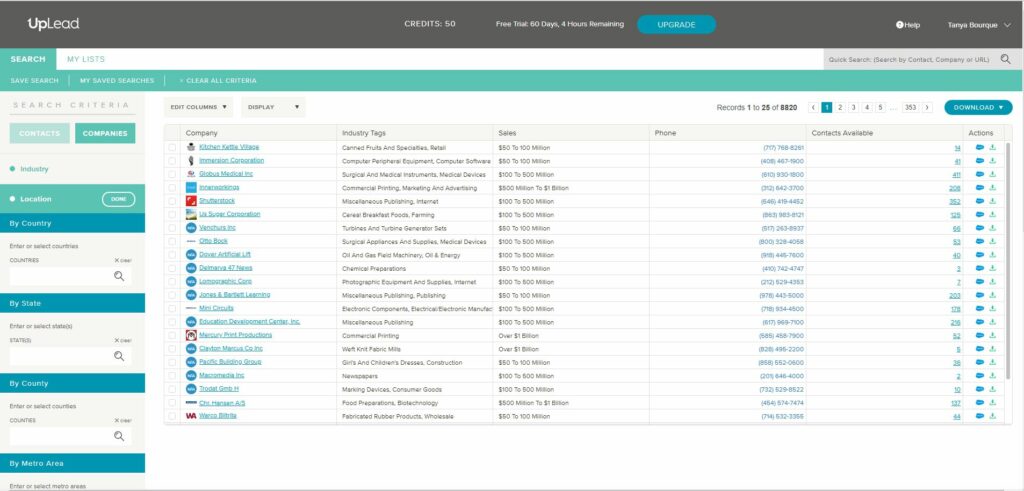Click Salesforce export icon for Mini Circuits row
Viewport: 1024px width, 491px height.
980,309
